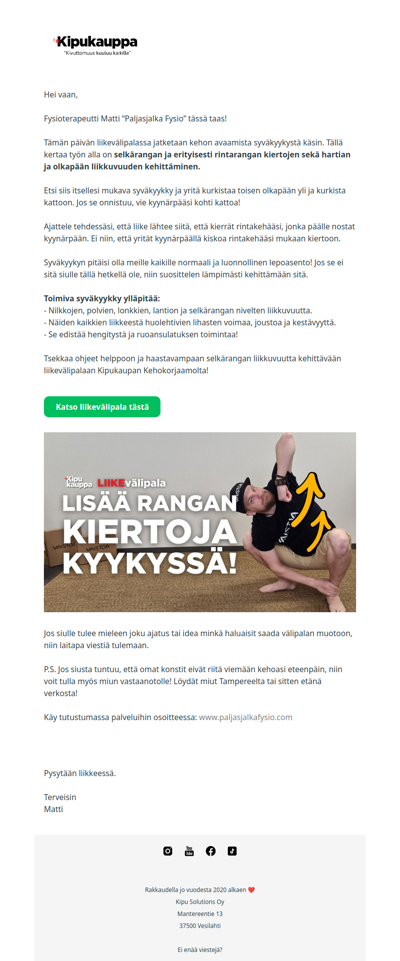Click the 'Ei enää viestejä?' unsubscribe text

pos(200,949)
